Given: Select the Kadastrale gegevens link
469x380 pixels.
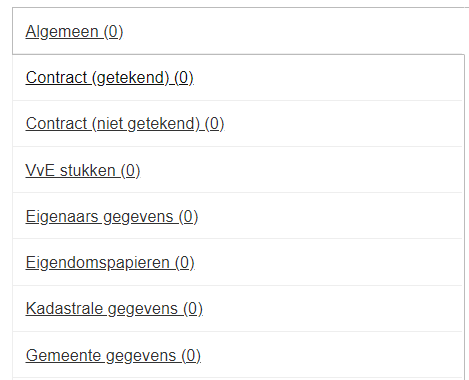Looking at the screenshot, I should [x=114, y=309].
